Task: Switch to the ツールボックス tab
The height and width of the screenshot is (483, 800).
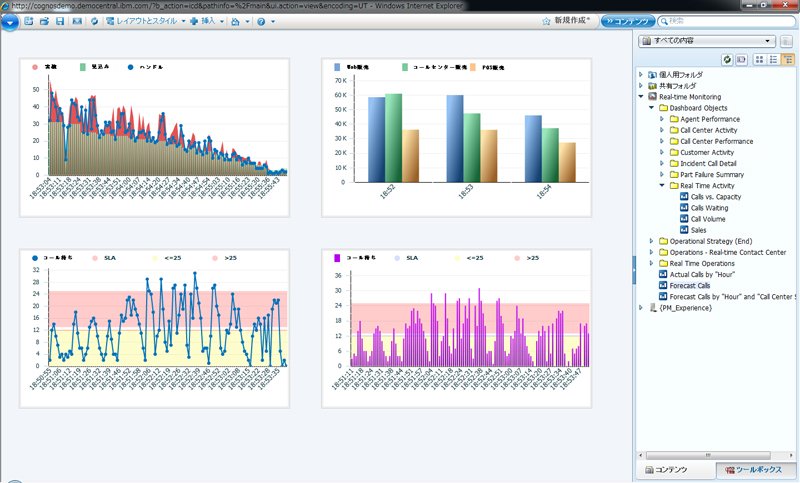Action: (753, 470)
